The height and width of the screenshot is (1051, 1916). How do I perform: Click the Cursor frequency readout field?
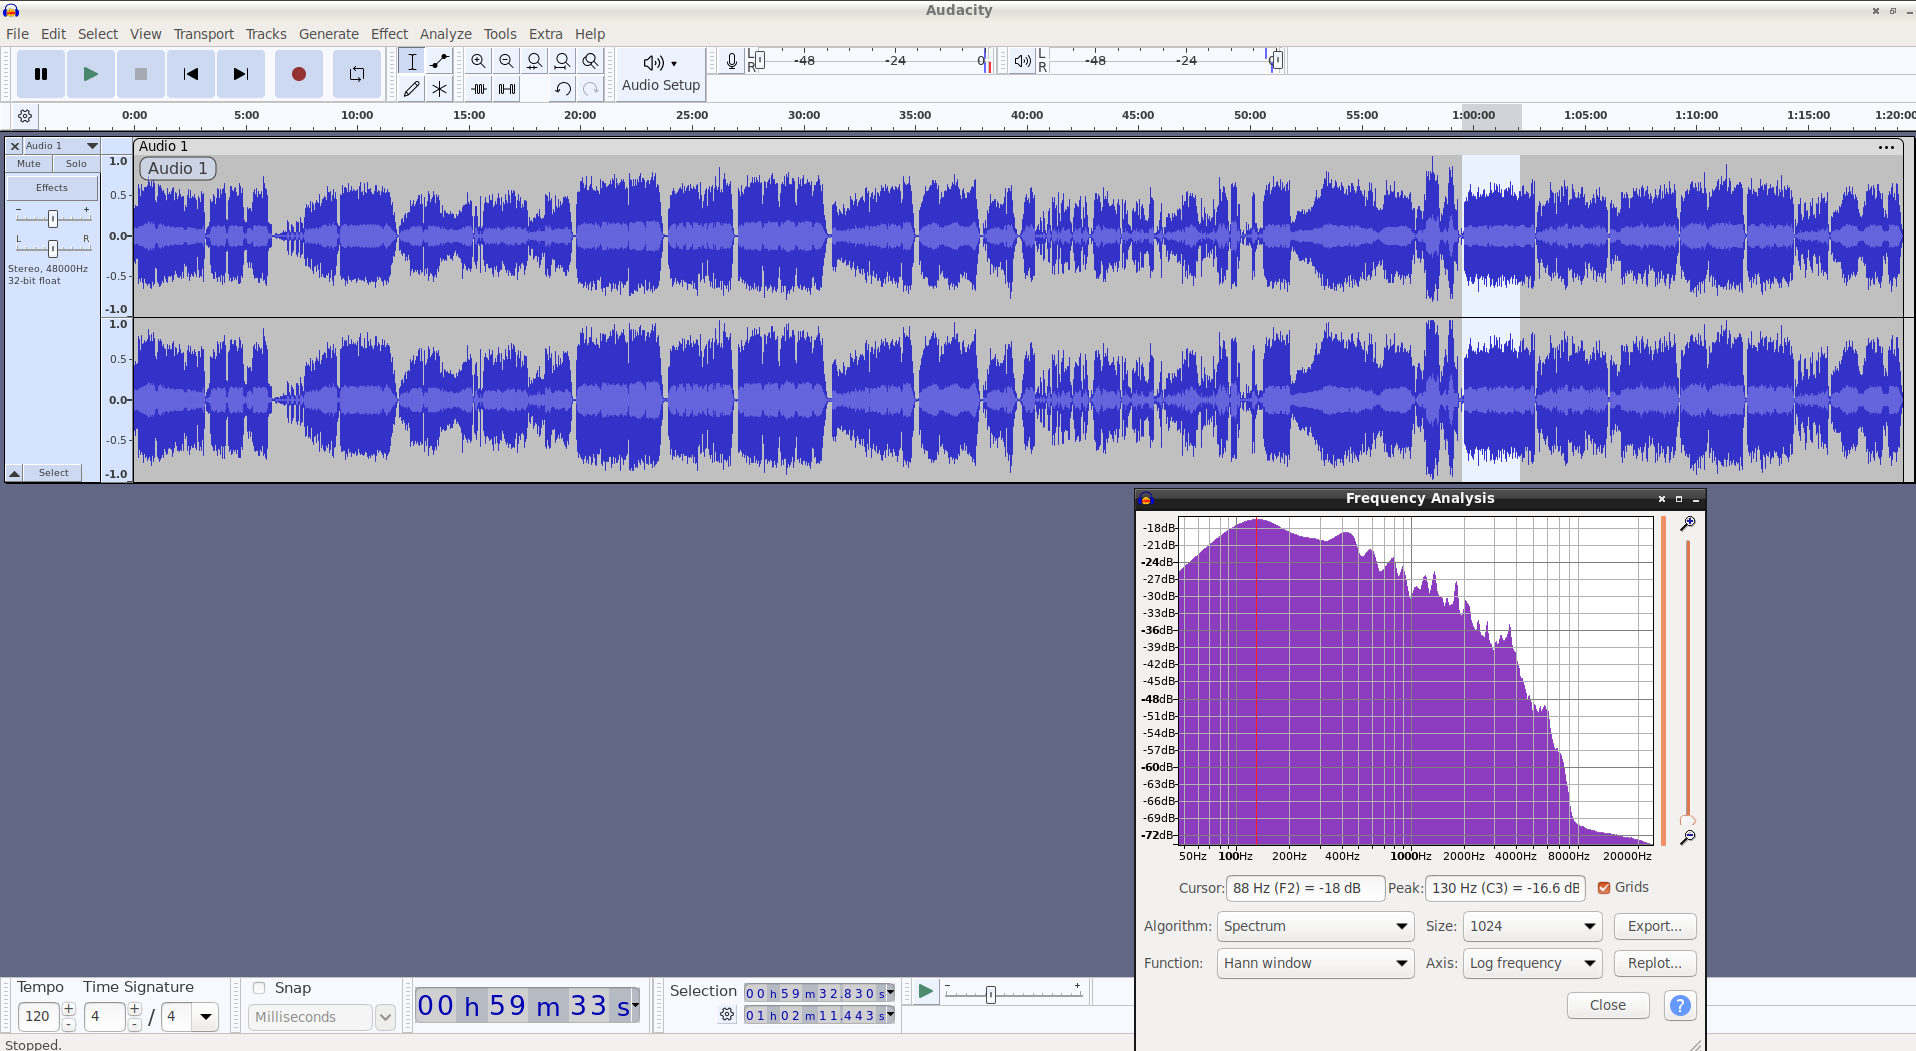point(1305,888)
